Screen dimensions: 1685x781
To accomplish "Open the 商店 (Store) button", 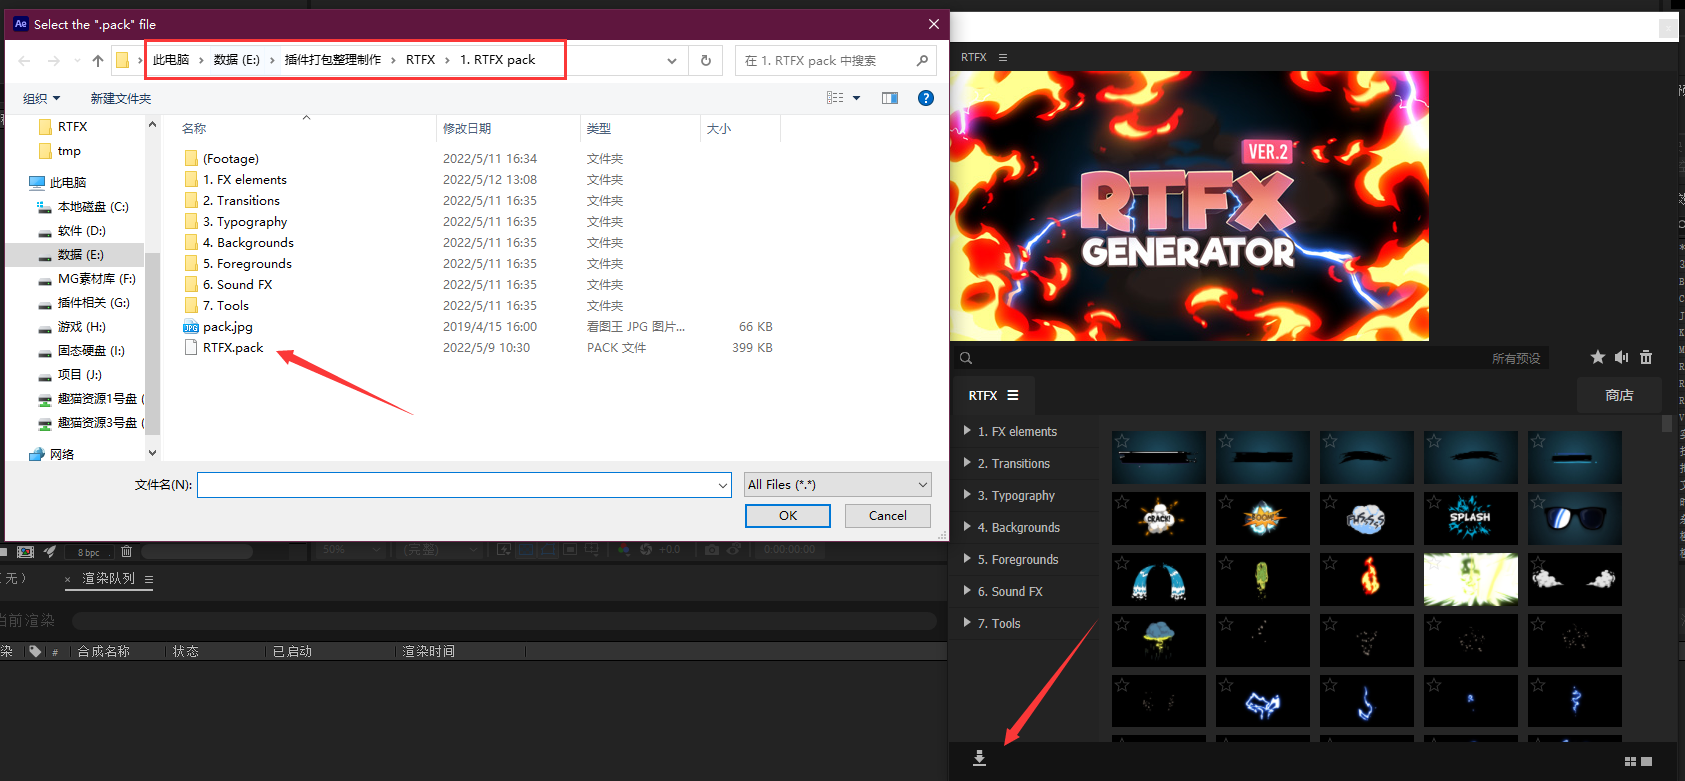I will (1619, 396).
